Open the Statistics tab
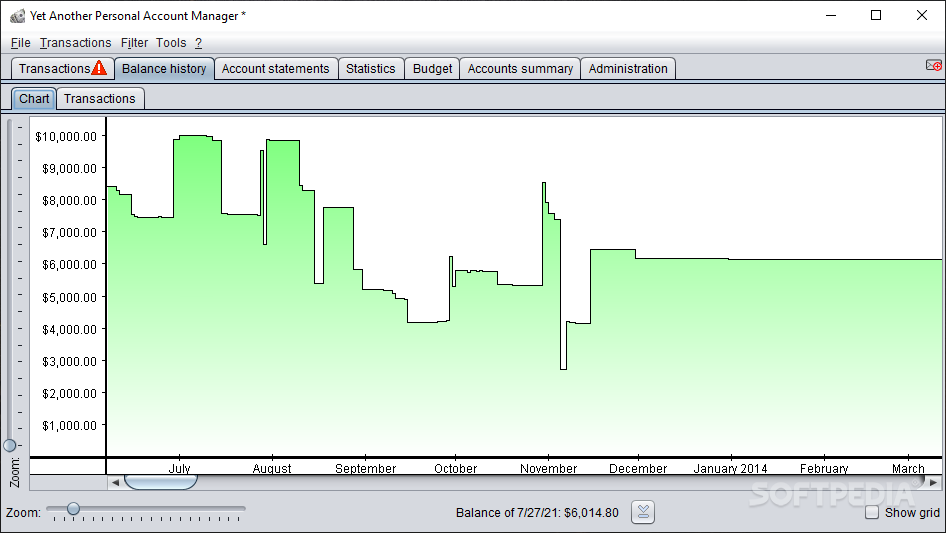Image resolution: width=946 pixels, height=533 pixels. pyautogui.click(x=370, y=68)
